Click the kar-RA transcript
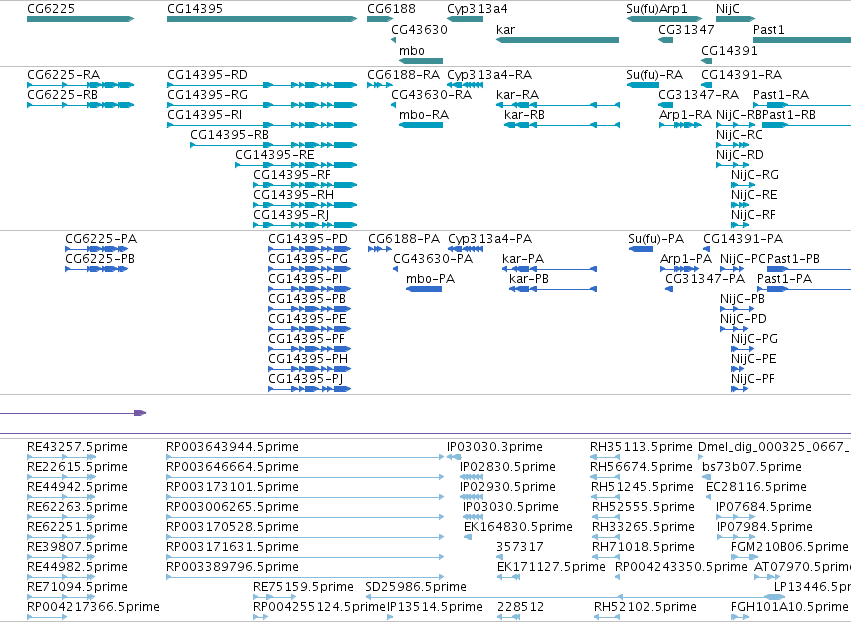The width and height of the screenshot is (851, 622). (558, 105)
